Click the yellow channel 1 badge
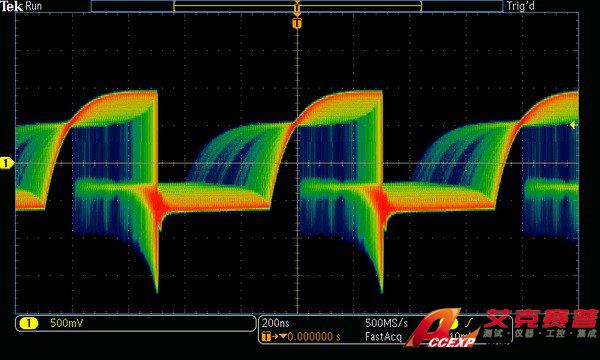Screen dimensions: 600x360 (29, 324)
